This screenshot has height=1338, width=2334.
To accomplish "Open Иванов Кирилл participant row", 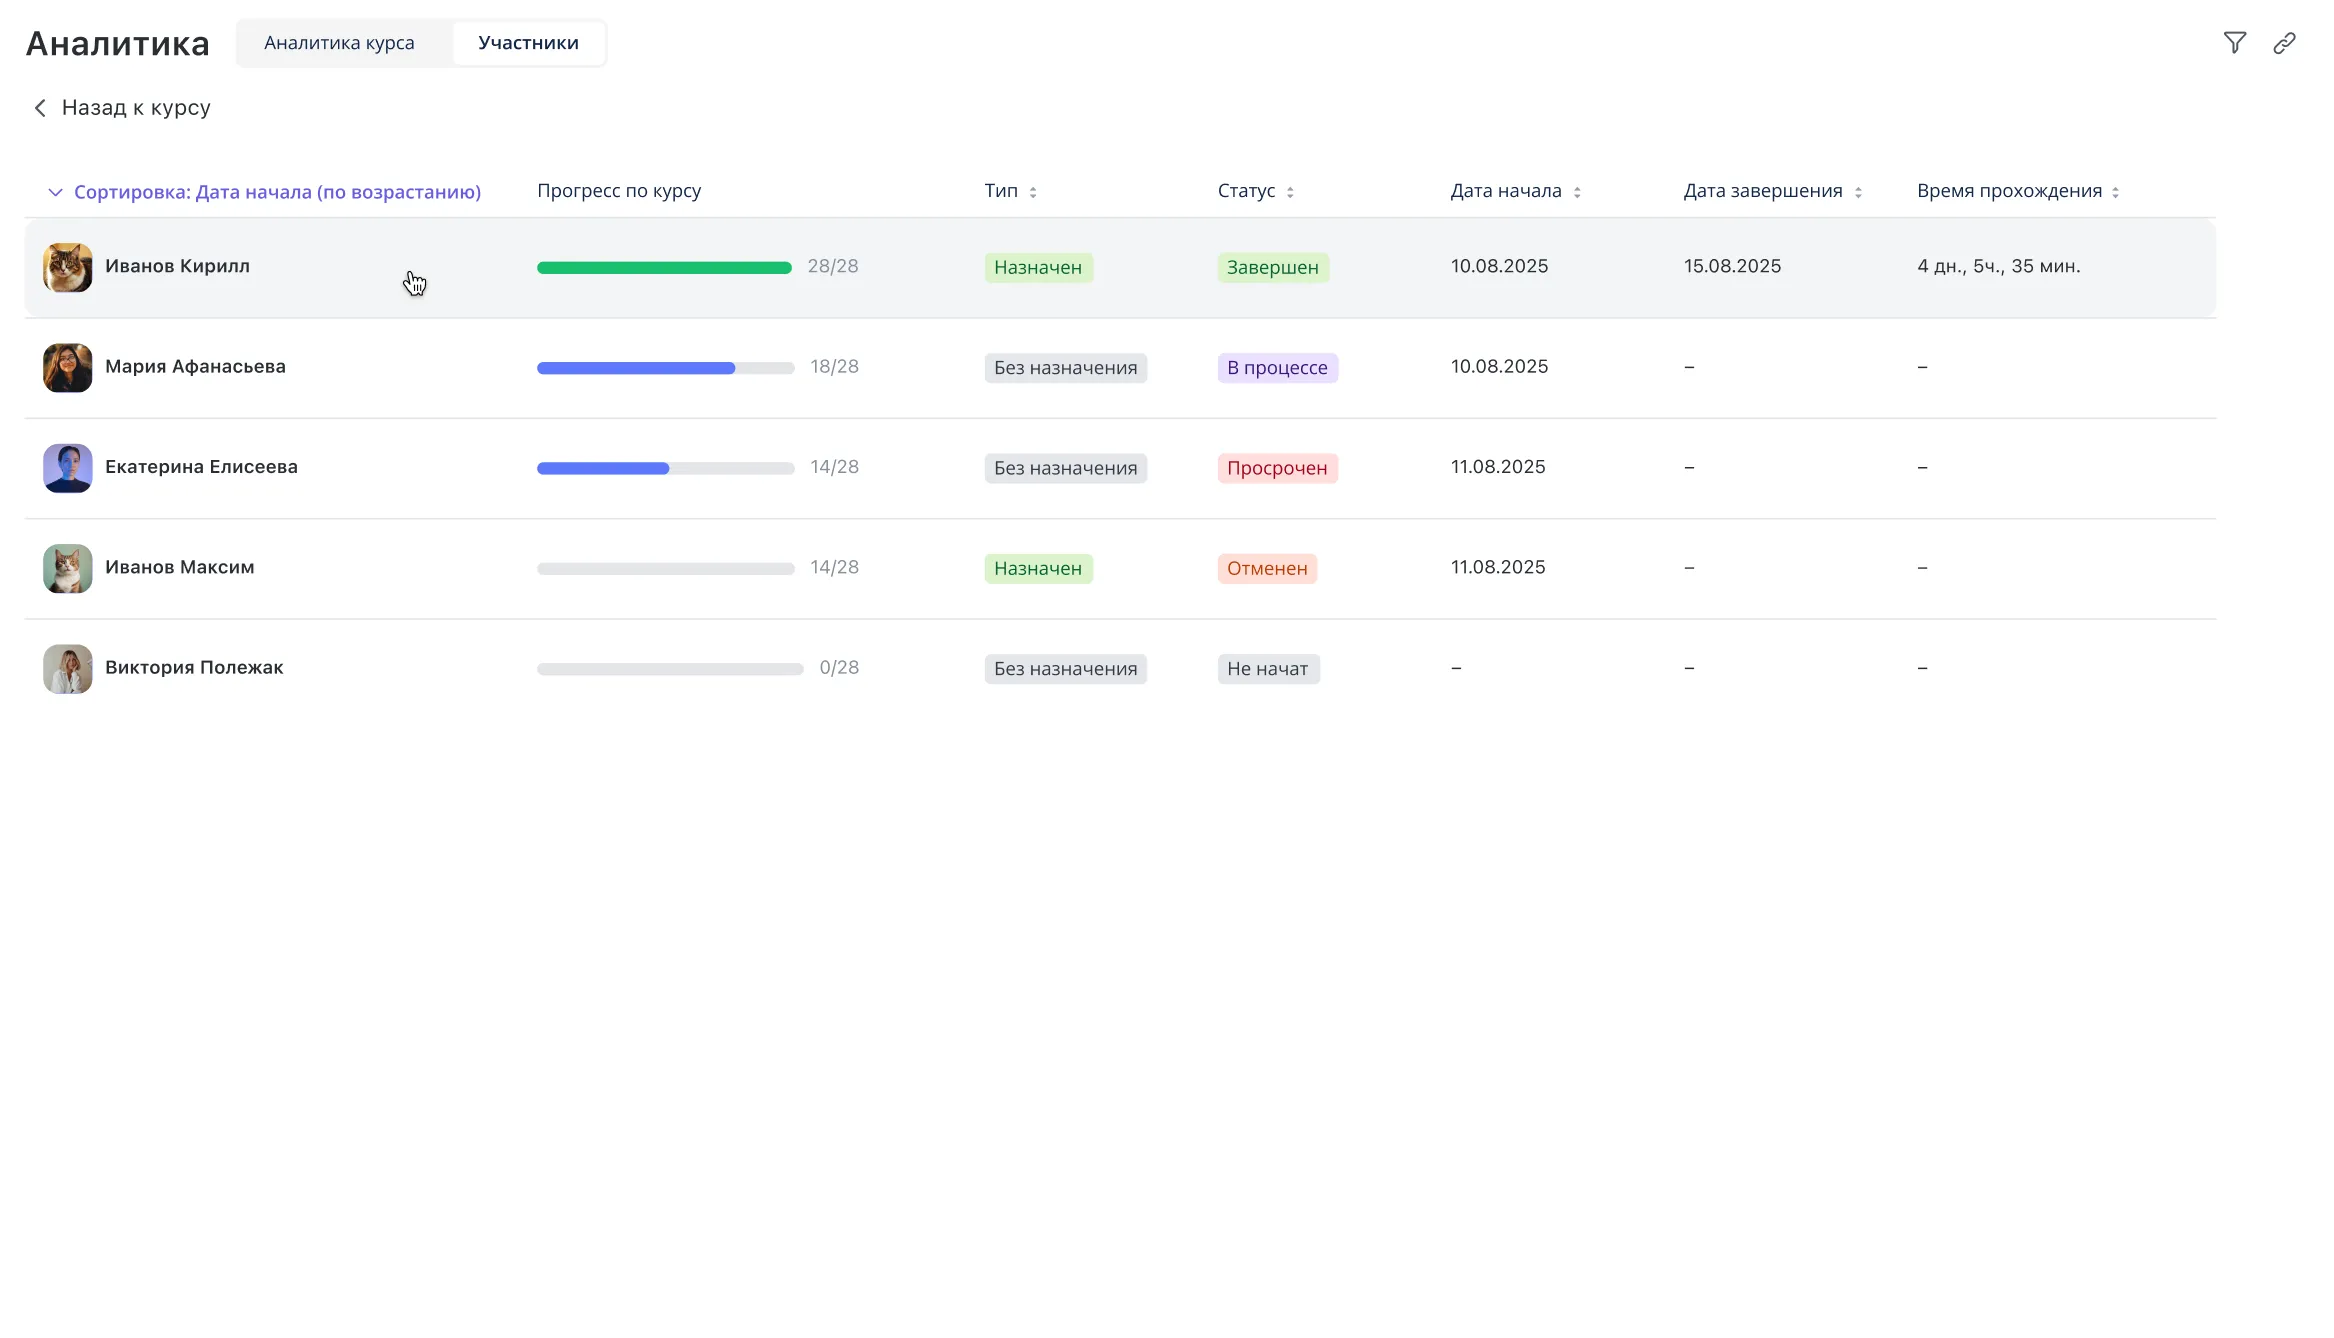I will point(177,267).
